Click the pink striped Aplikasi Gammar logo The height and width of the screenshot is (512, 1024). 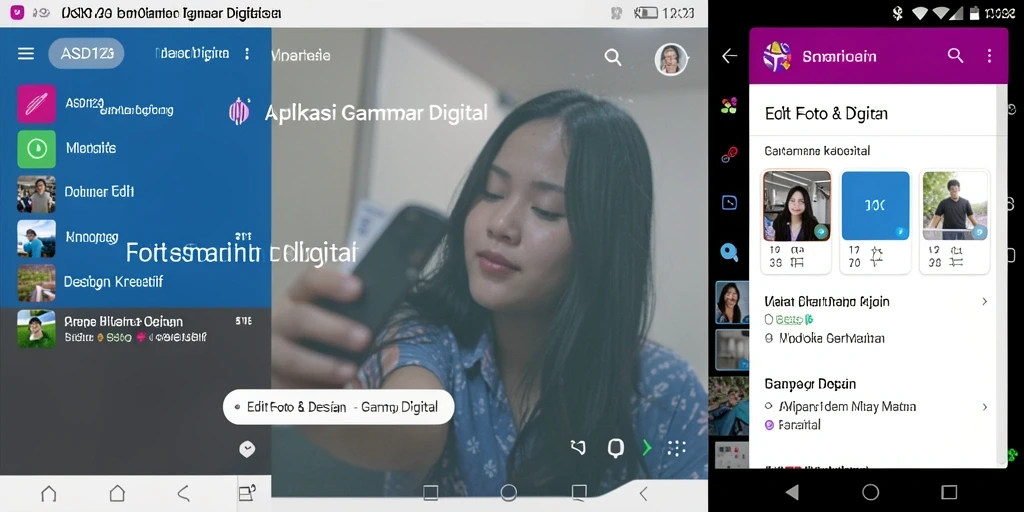tap(239, 112)
